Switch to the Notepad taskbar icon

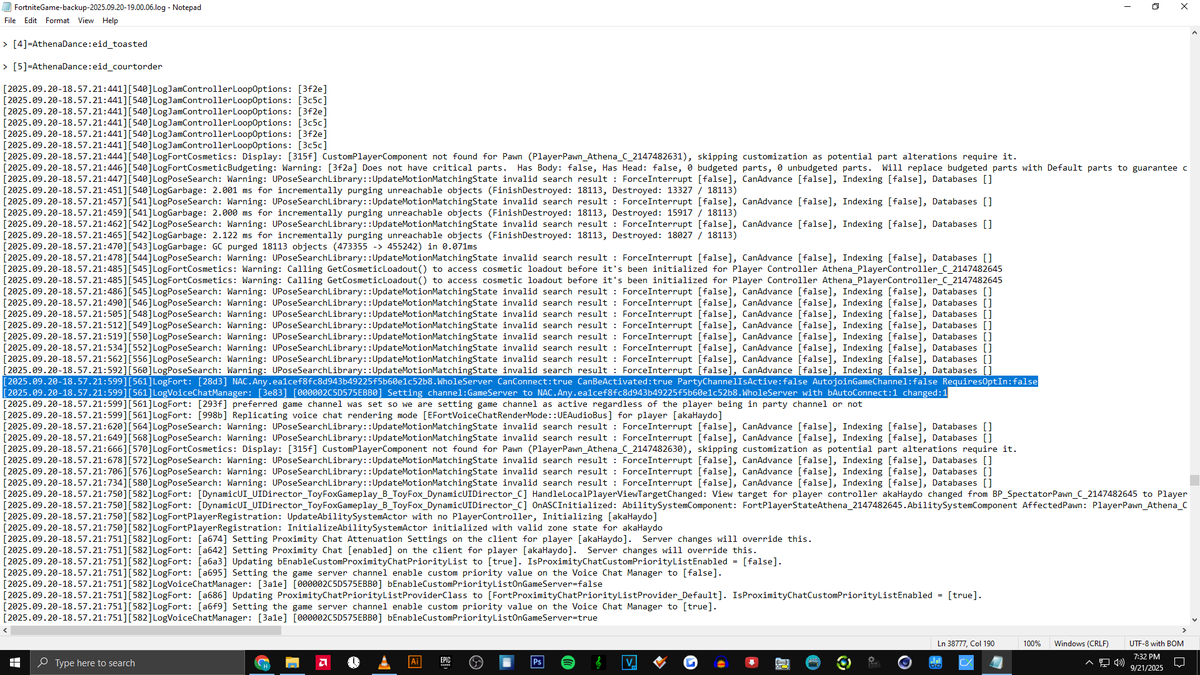(996, 662)
